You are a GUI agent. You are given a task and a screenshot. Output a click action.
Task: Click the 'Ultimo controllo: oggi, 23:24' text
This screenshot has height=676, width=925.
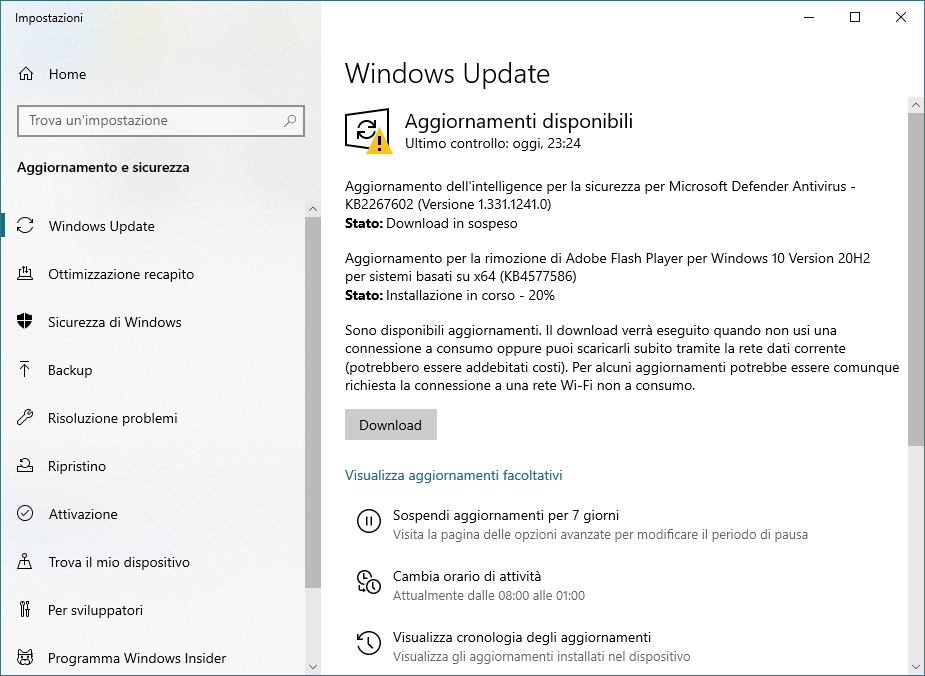(x=493, y=143)
